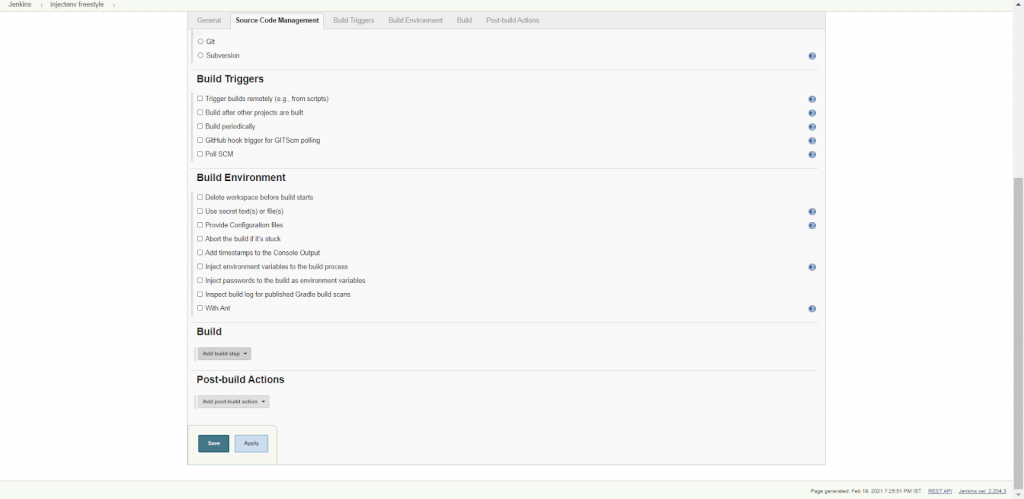Open help for Subversion option

click(812, 56)
